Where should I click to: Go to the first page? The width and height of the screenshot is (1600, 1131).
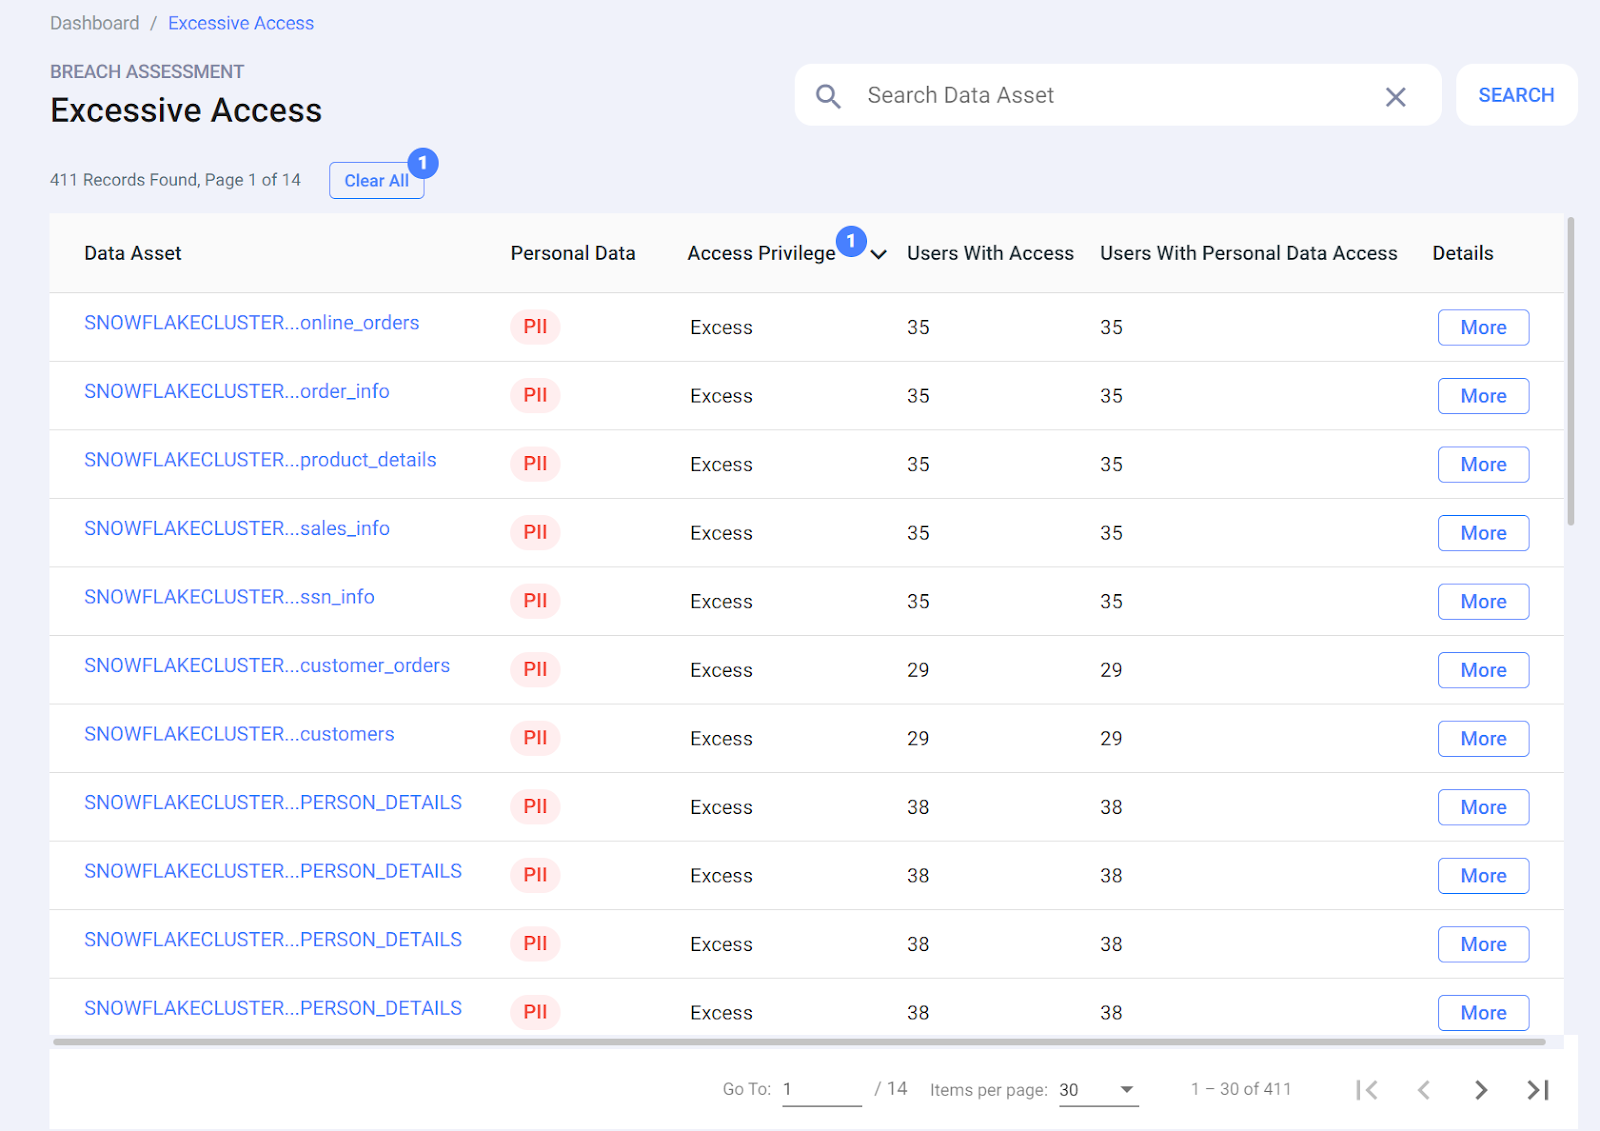tap(1367, 1090)
